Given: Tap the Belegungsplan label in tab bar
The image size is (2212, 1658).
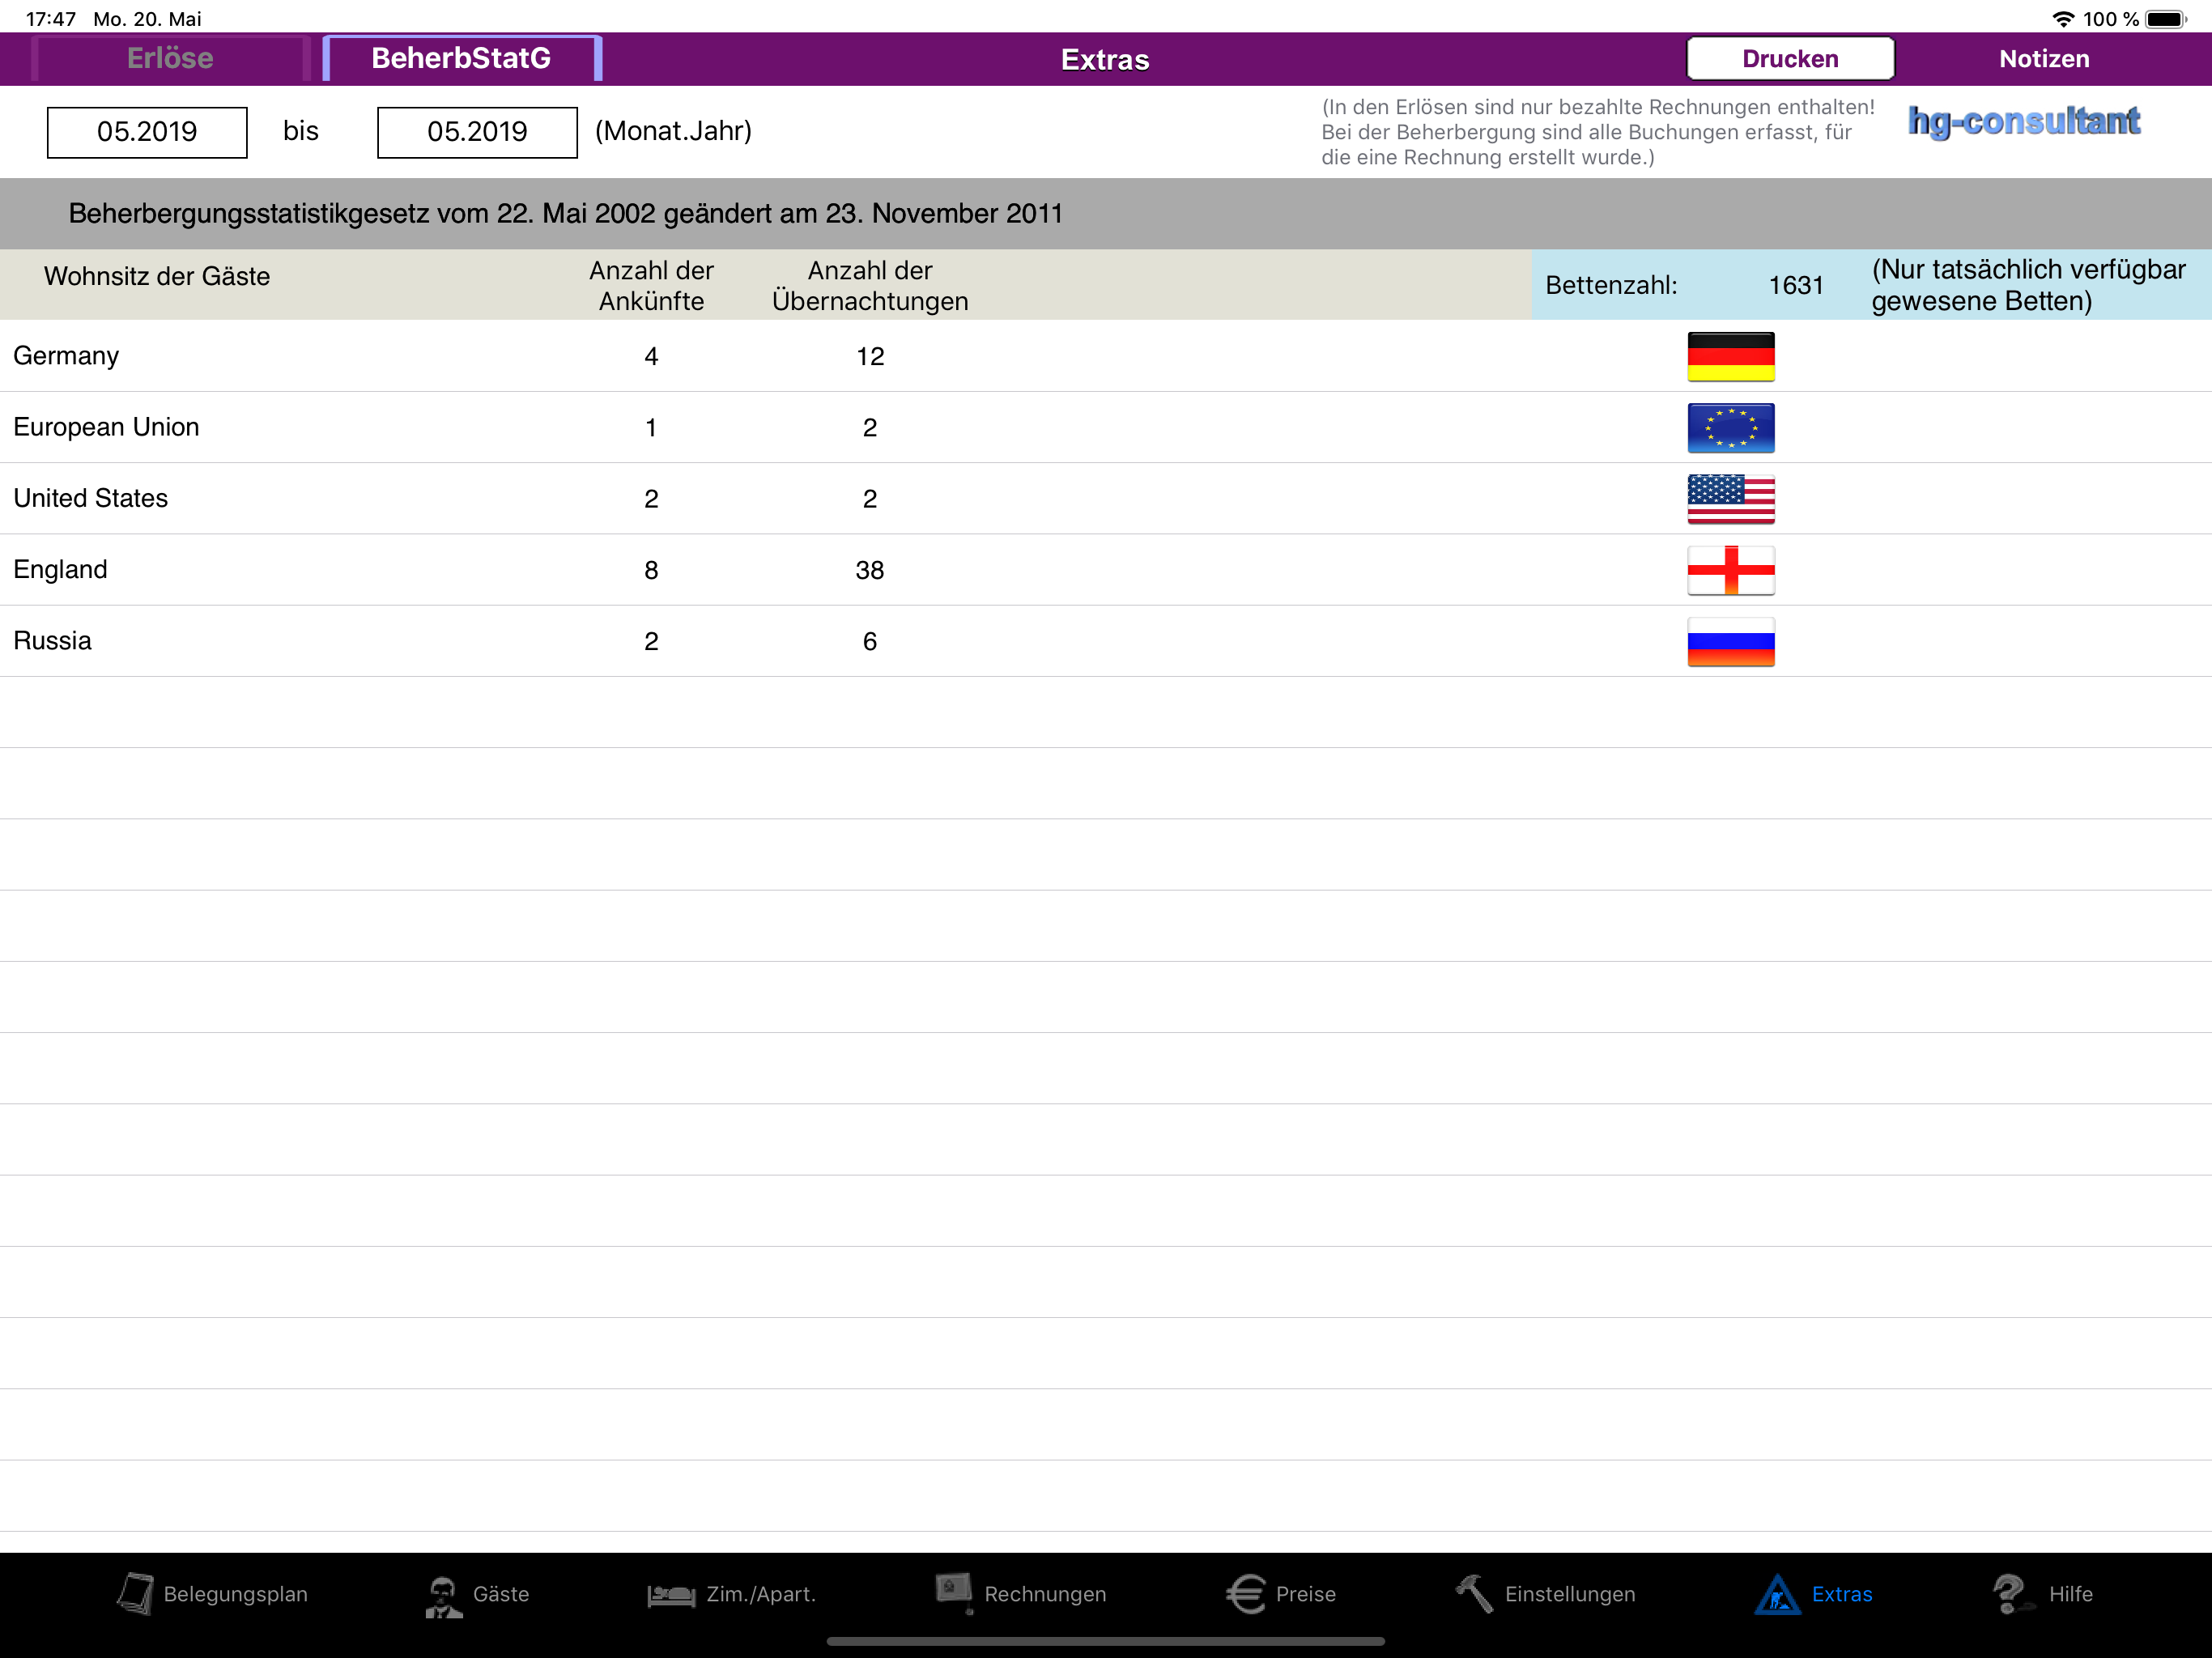Looking at the screenshot, I should 236,1594.
